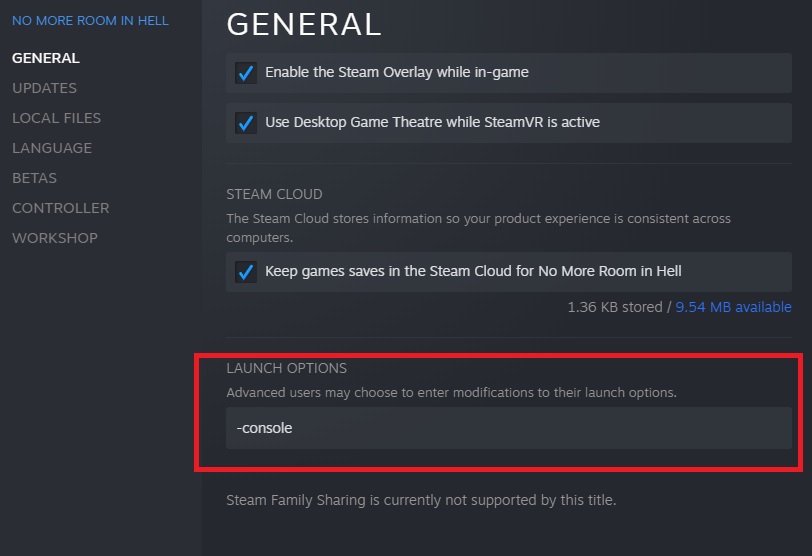This screenshot has height=556, width=812.
Task: Select the GENERAL settings tab
Action: click(46, 58)
